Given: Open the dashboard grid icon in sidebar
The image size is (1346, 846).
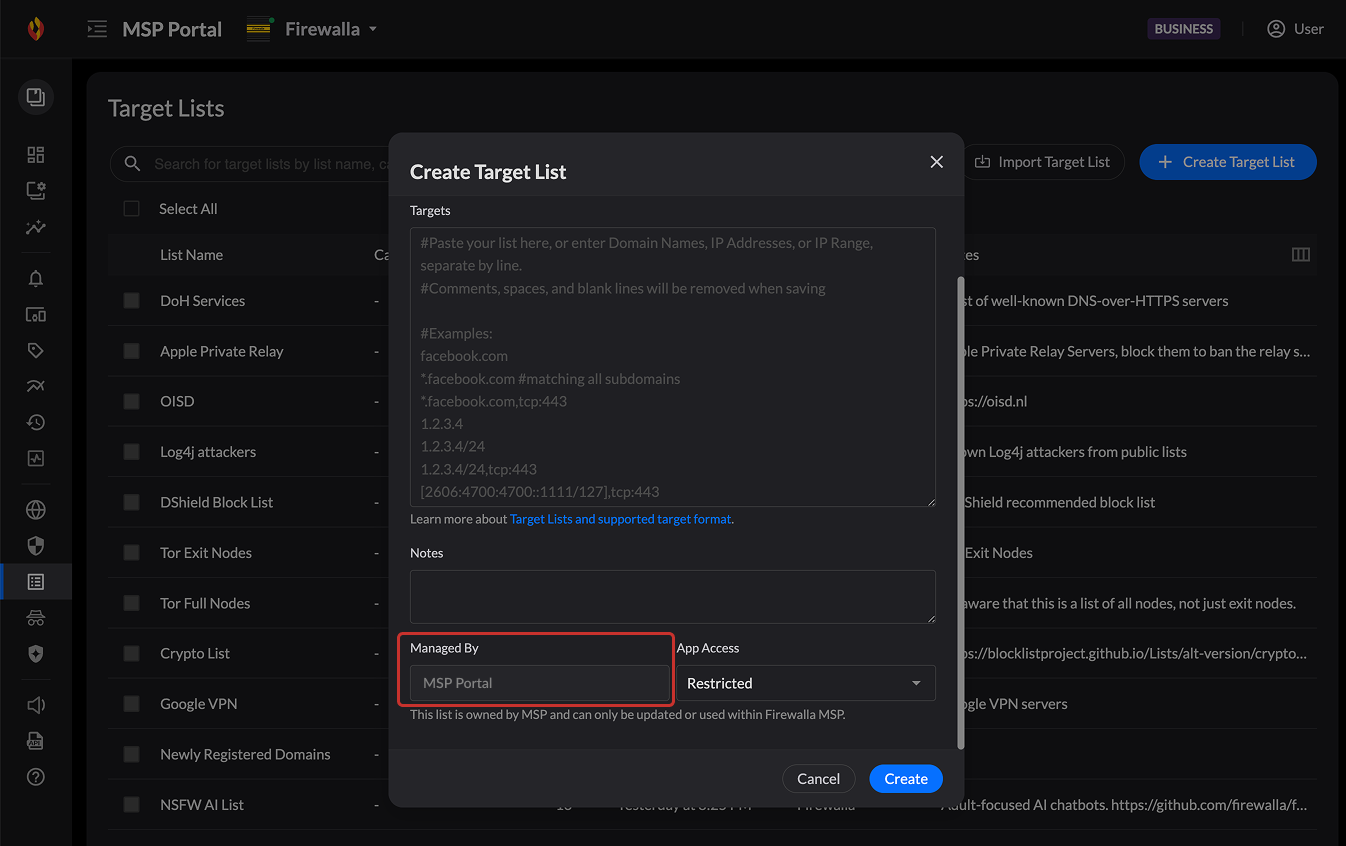Looking at the screenshot, I should pos(36,154).
